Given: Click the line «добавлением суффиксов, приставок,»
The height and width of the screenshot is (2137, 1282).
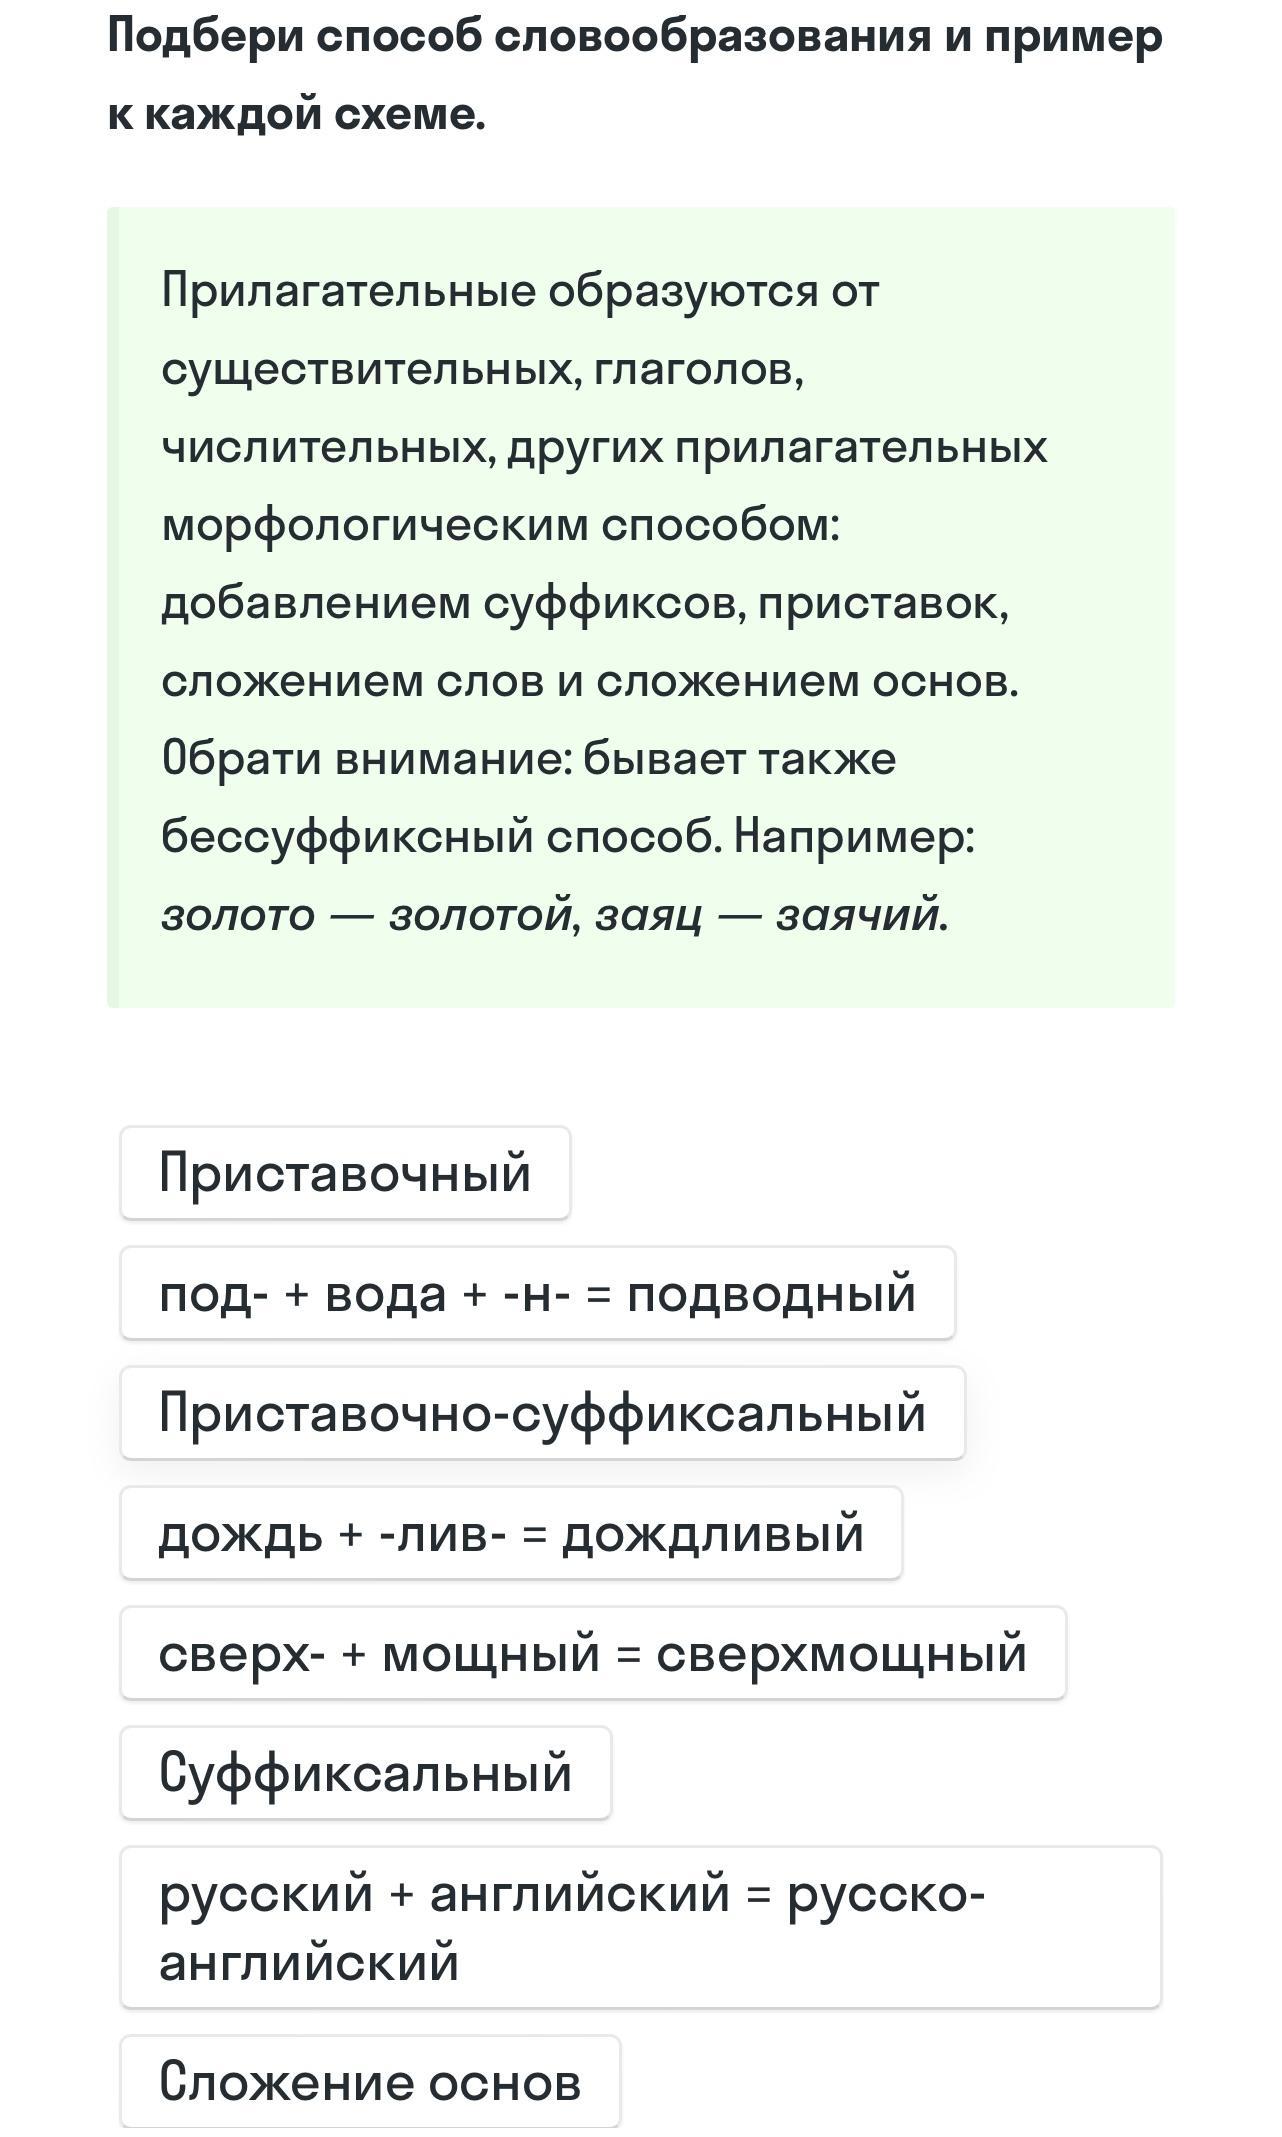Looking at the screenshot, I should (585, 603).
